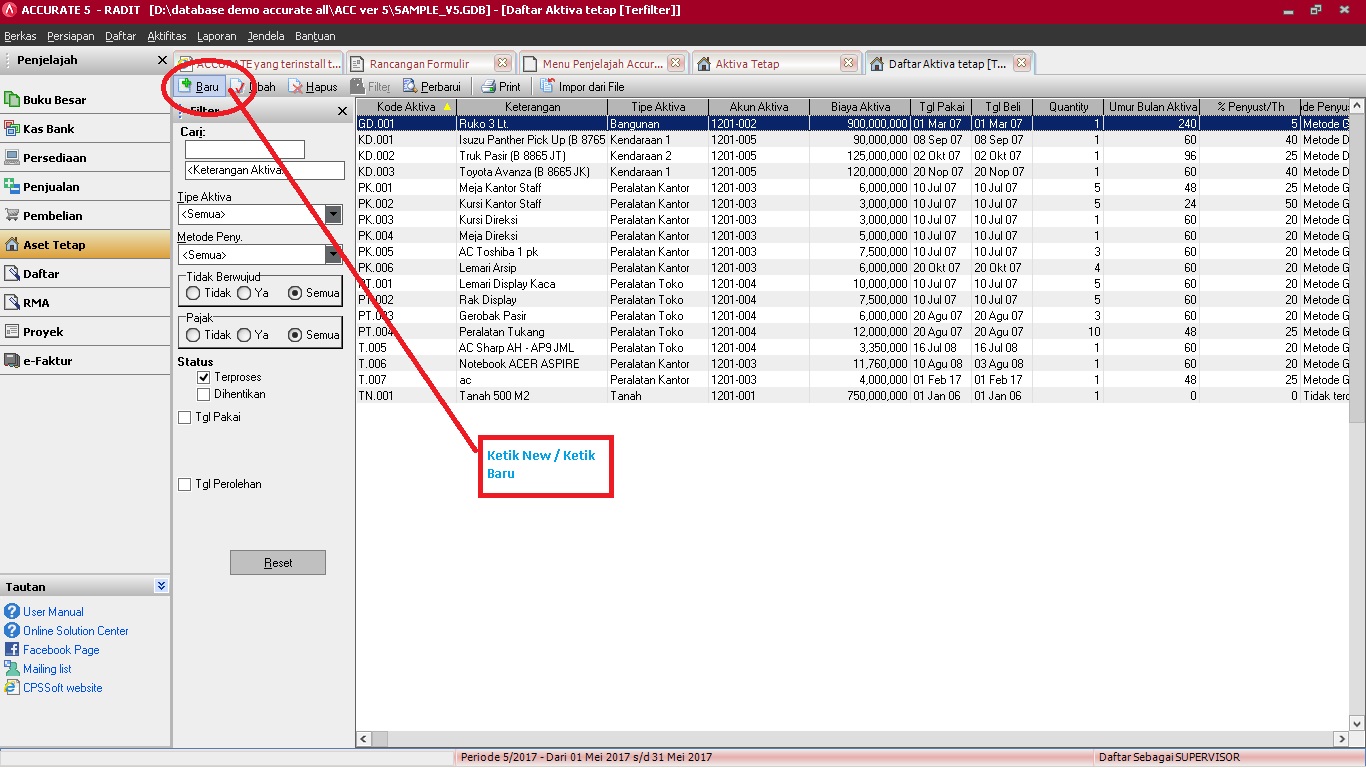Open Aktifitas menu
Screen dimensions: 1366x768
pos(166,36)
